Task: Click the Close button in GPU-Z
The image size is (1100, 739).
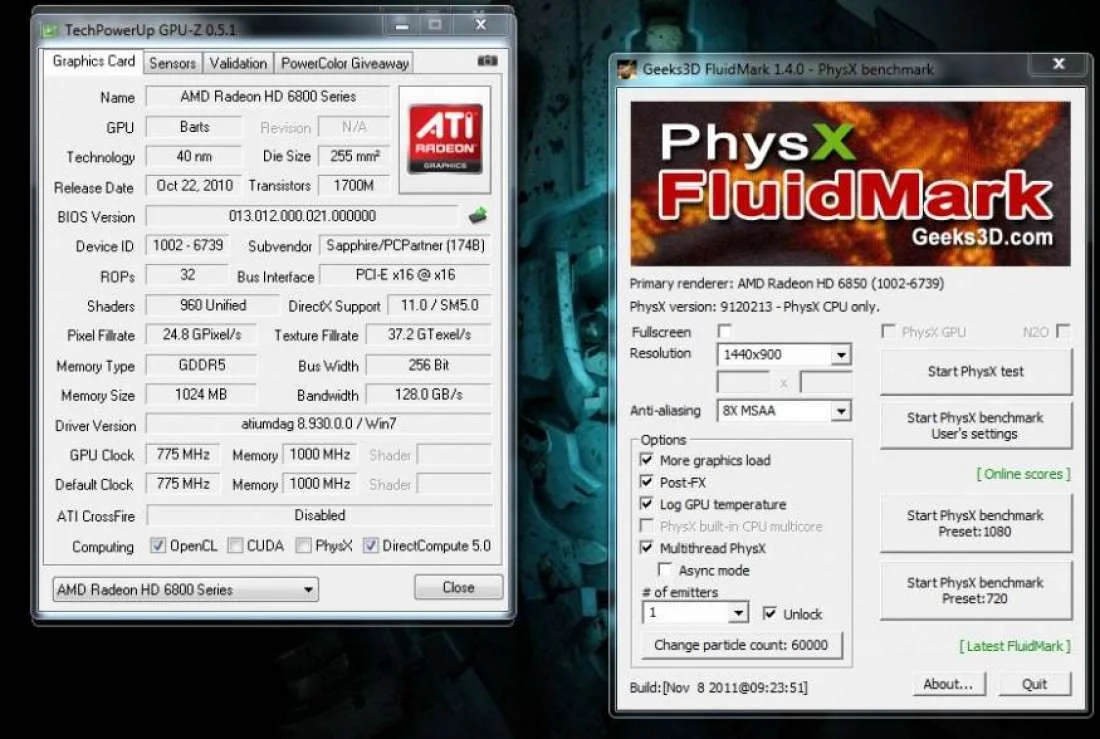Action: (x=458, y=587)
